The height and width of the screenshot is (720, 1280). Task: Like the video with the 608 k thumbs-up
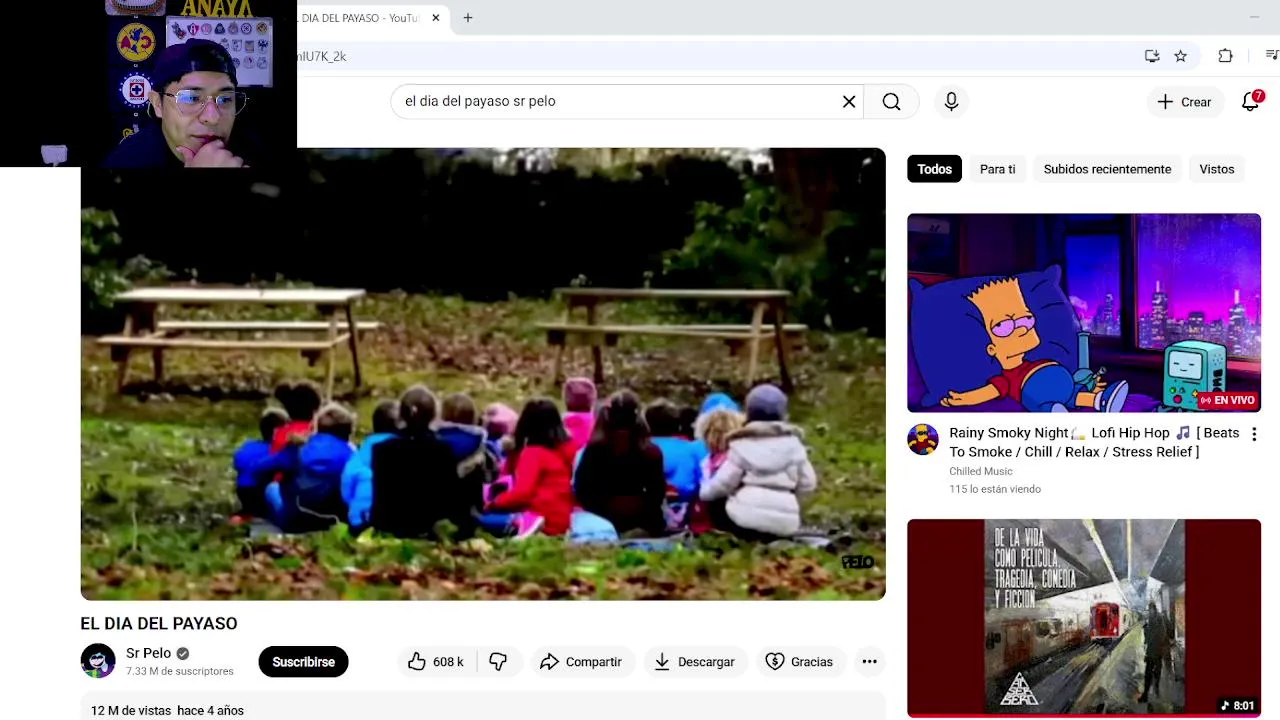[435, 662]
